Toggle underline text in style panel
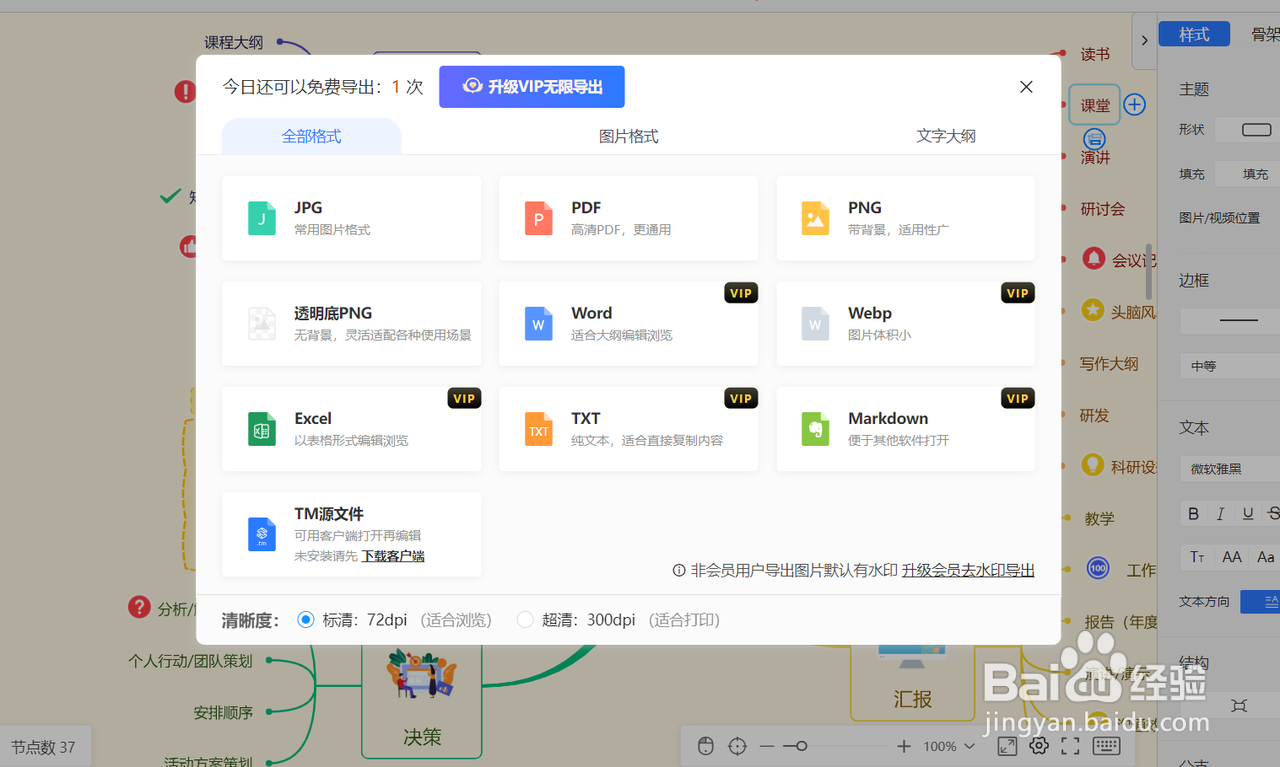Screen dimensions: 1280x767 (1248, 514)
